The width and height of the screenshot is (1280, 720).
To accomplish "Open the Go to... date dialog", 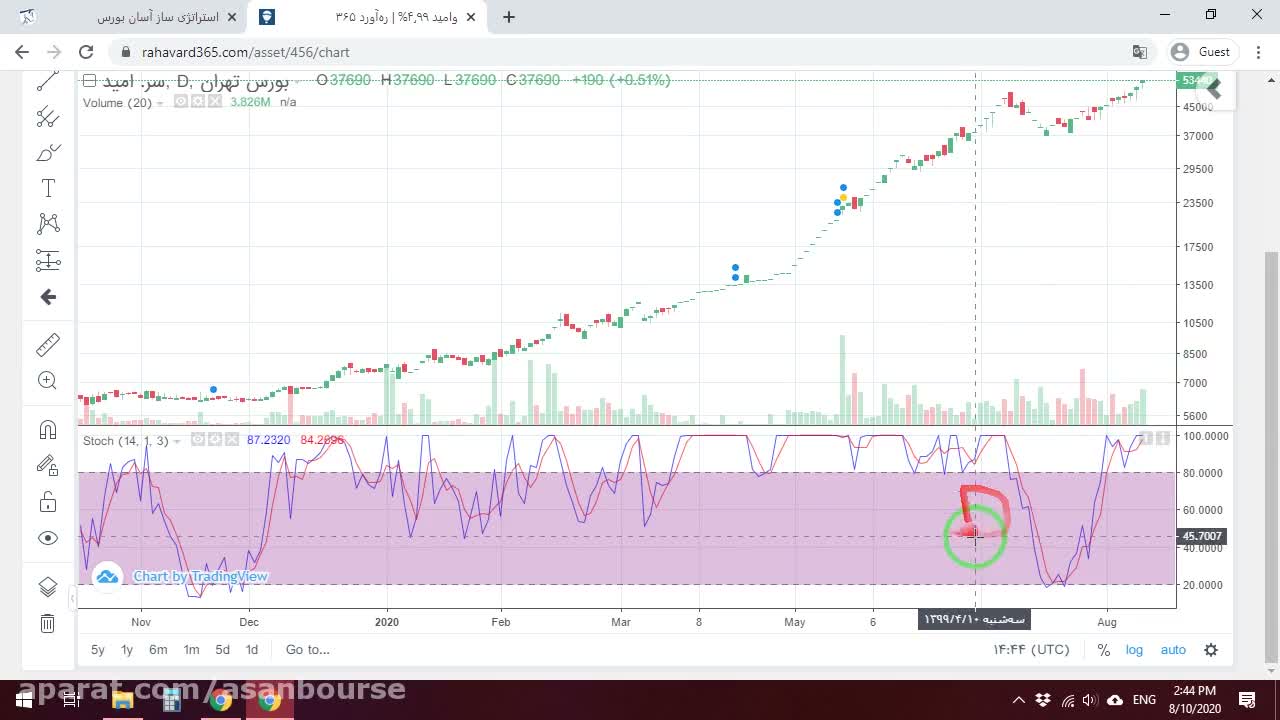I will click(x=307, y=650).
